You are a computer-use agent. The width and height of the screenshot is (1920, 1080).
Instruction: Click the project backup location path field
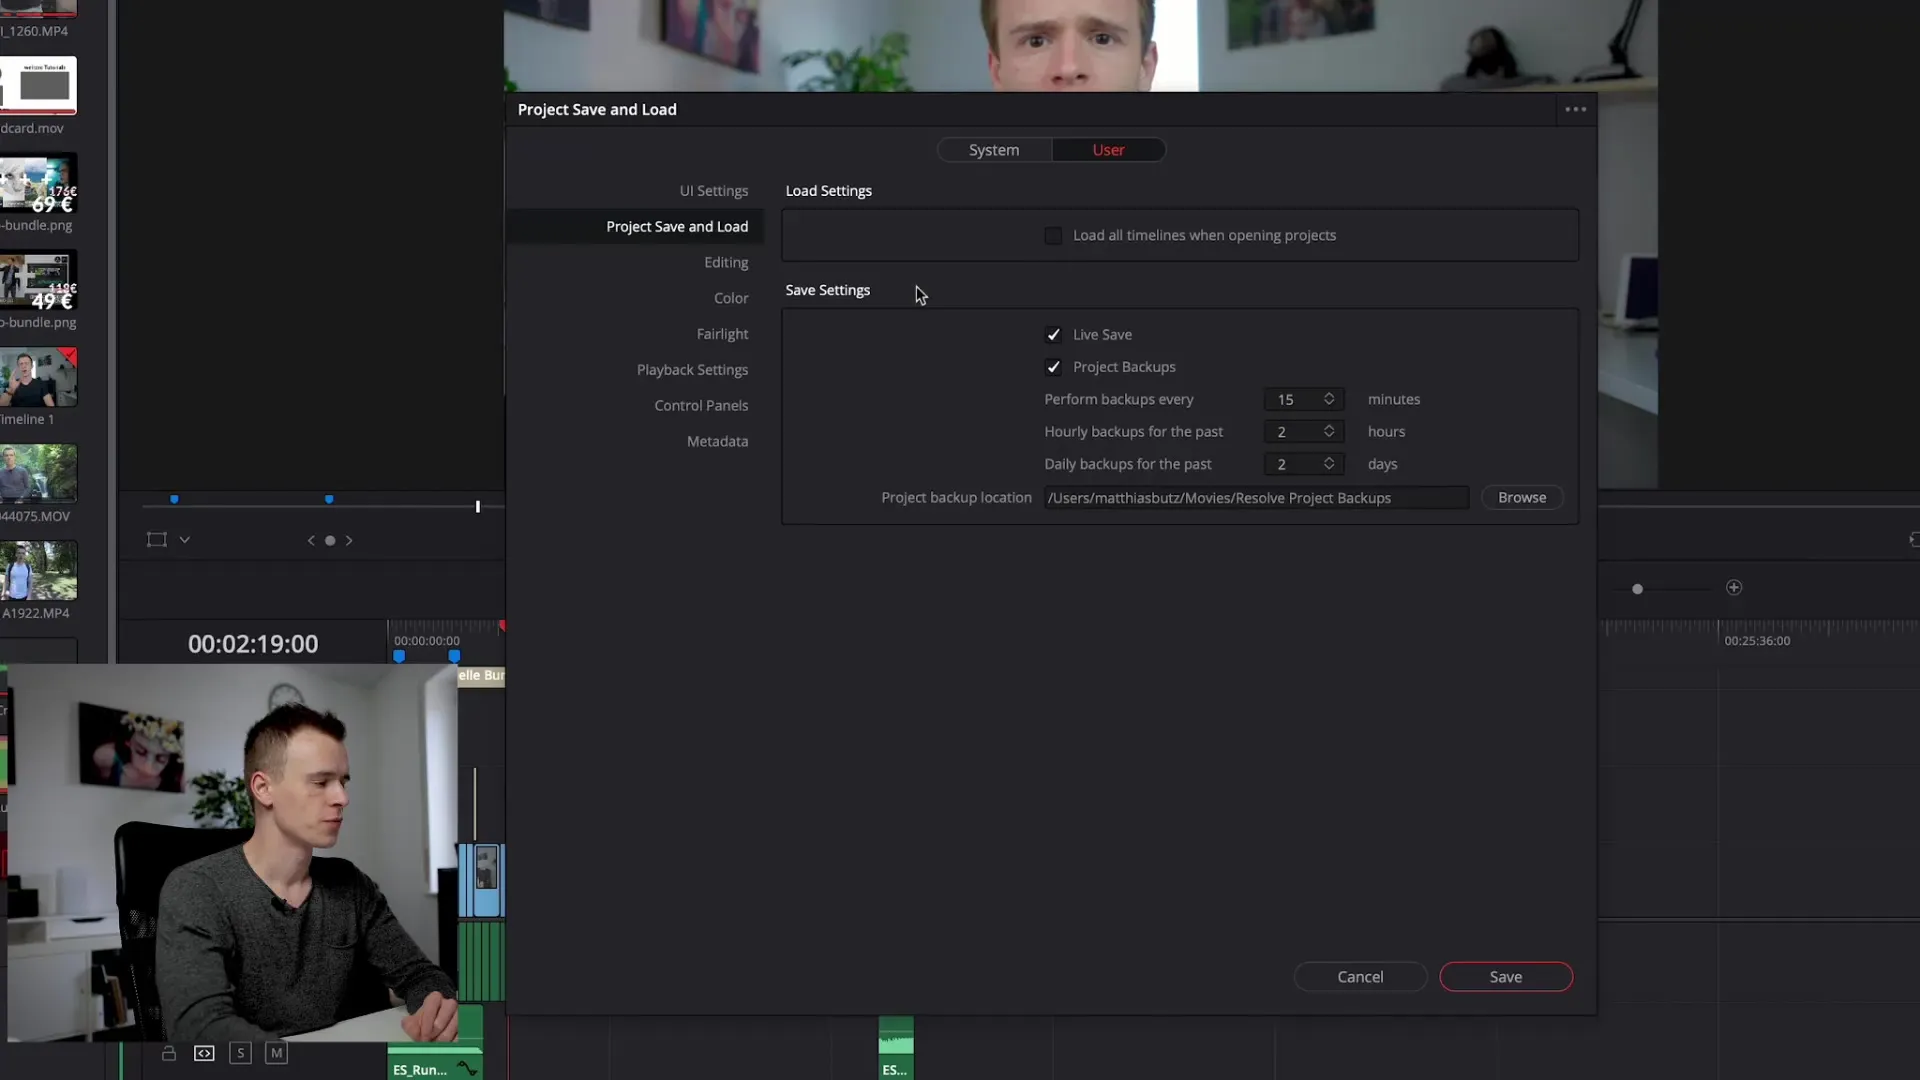point(1256,498)
